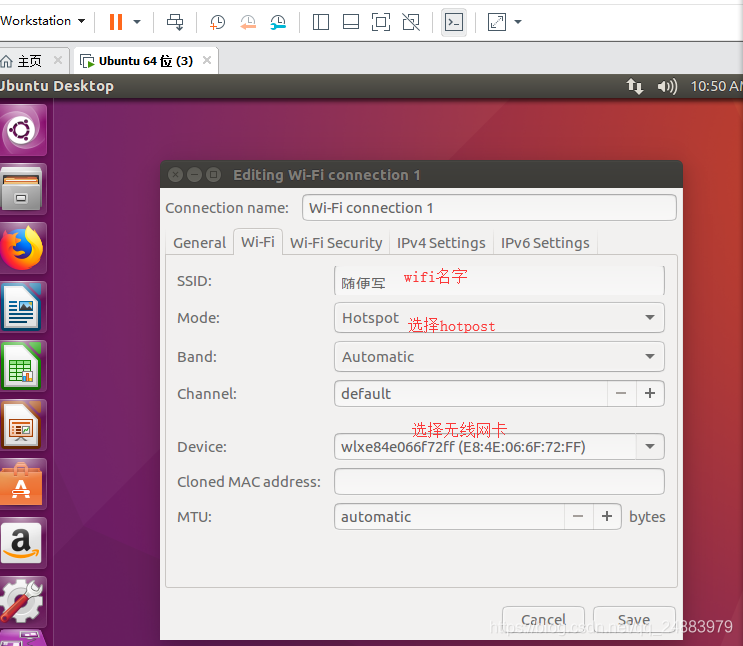Image resolution: width=743 pixels, height=646 pixels.
Task: Open the console view icon
Action: [454, 22]
